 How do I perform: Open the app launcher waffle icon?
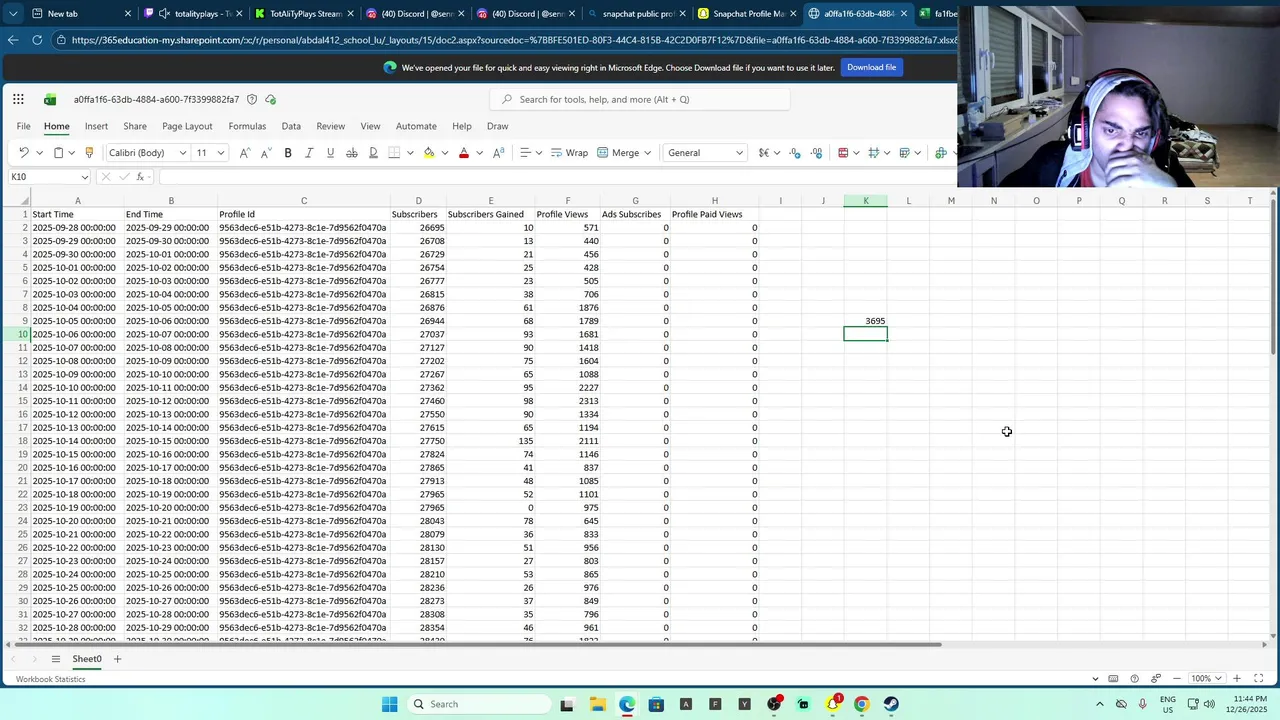pos(18,99)
